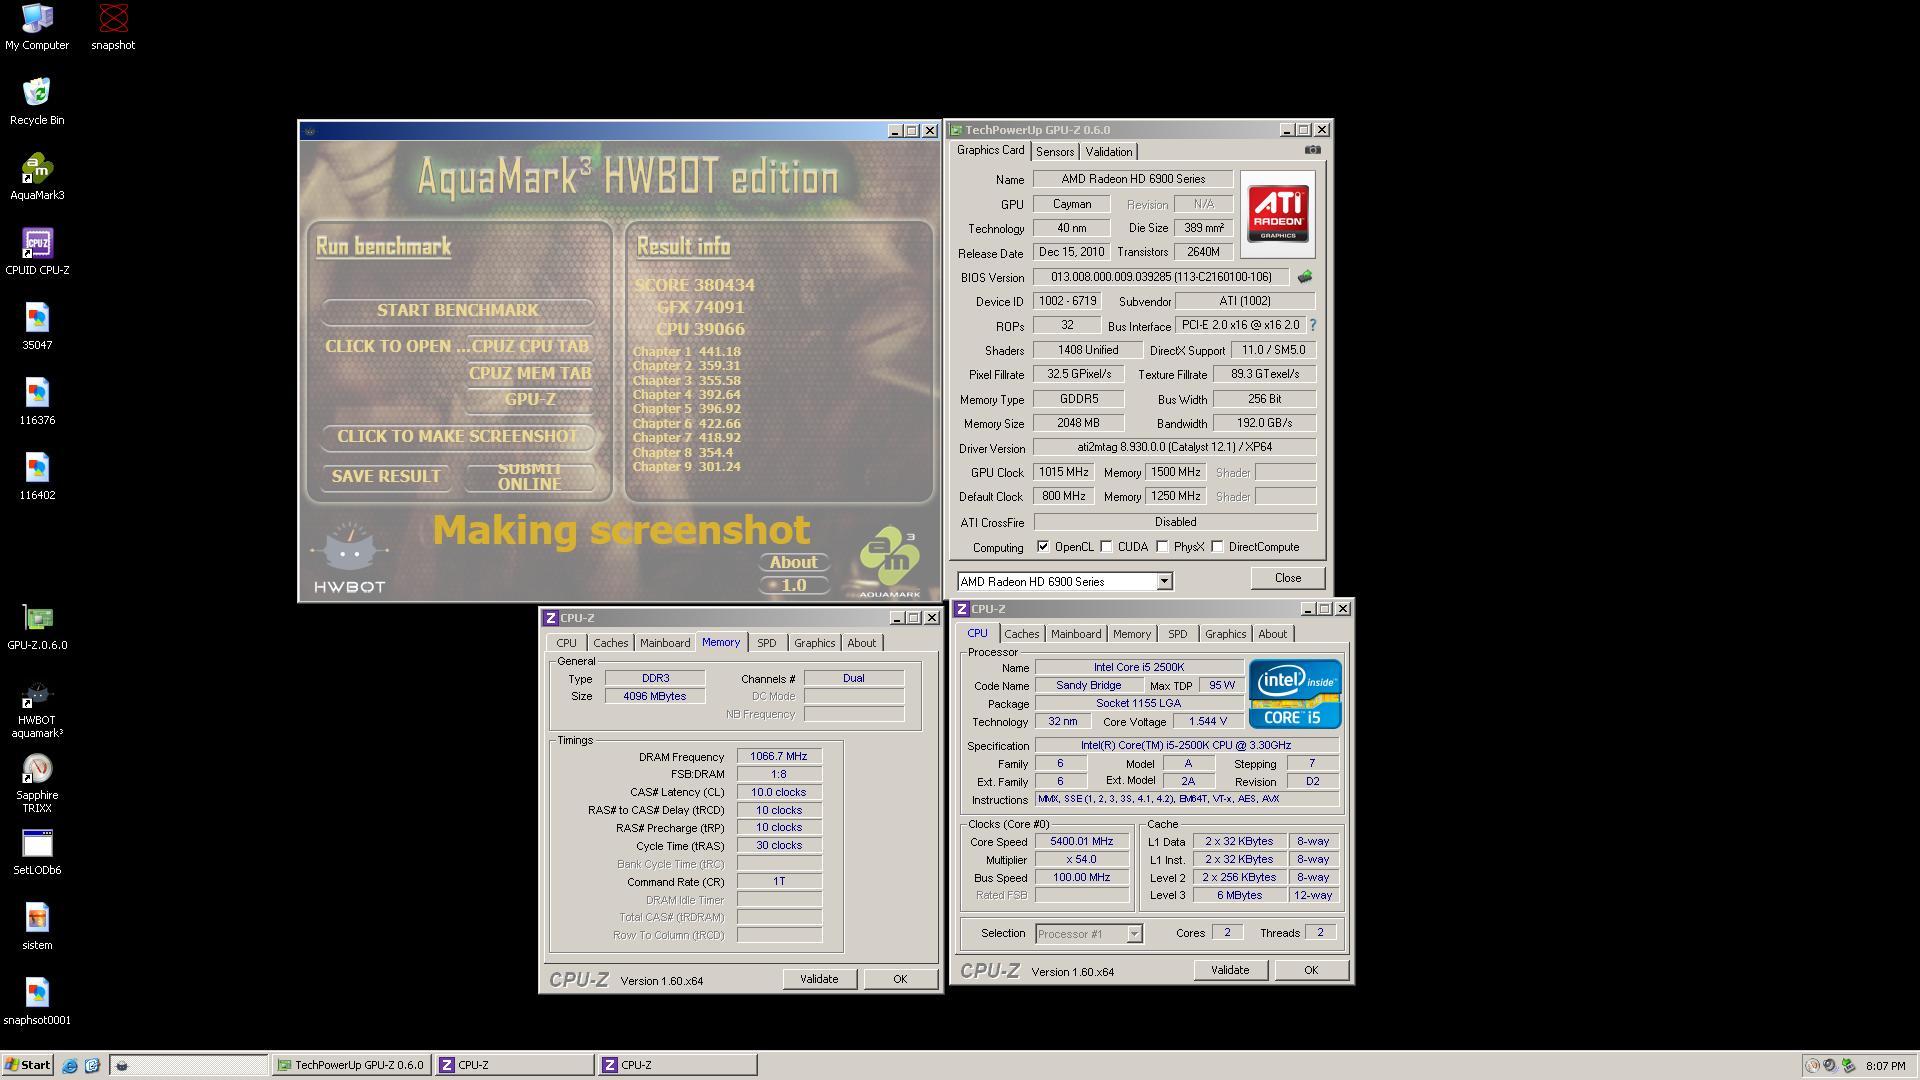Image resolution: width=1920 pixels, height=1080 pixels.
Task: Click Validate in the Memory CPU-Z window
Action: click(818, 979)
